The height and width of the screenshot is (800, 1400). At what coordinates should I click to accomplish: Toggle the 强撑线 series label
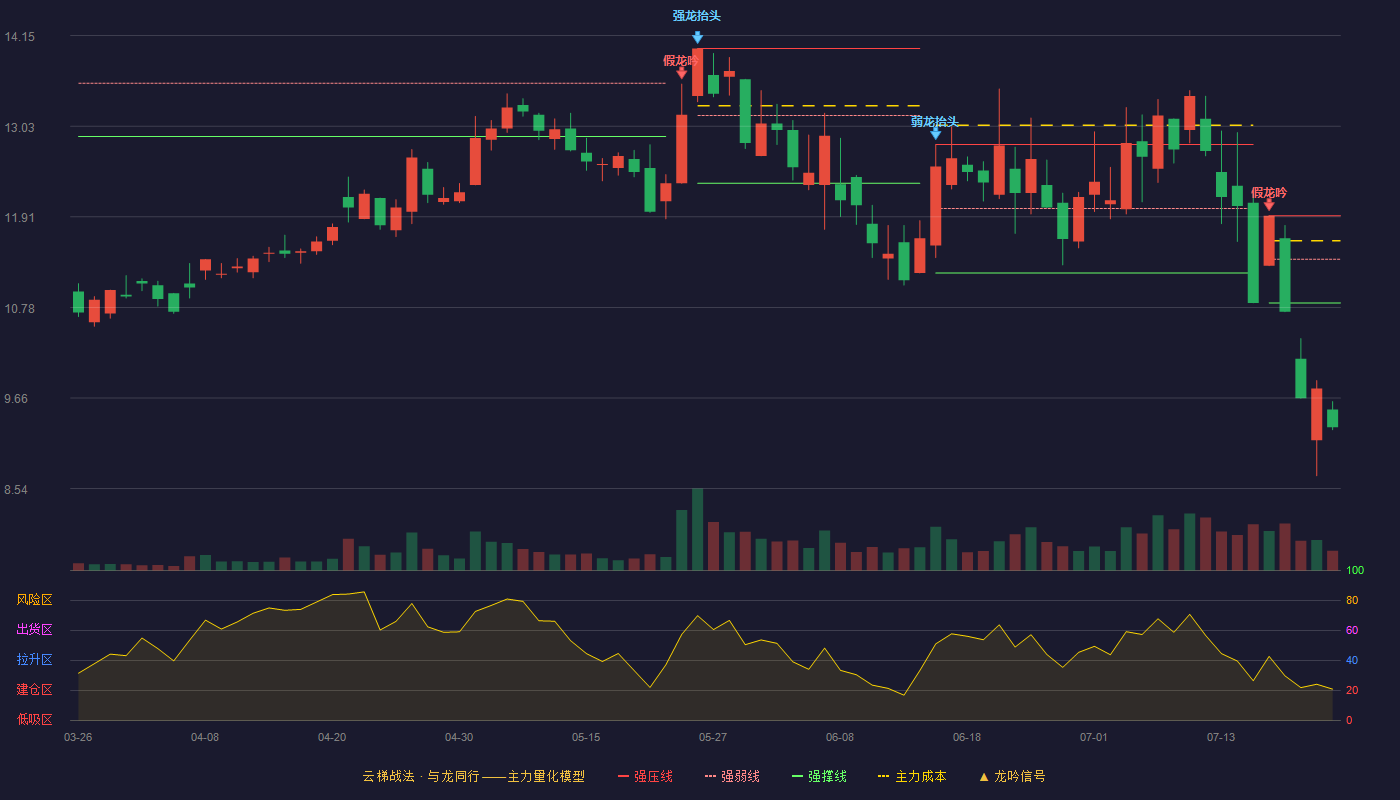tap(827, 777)
